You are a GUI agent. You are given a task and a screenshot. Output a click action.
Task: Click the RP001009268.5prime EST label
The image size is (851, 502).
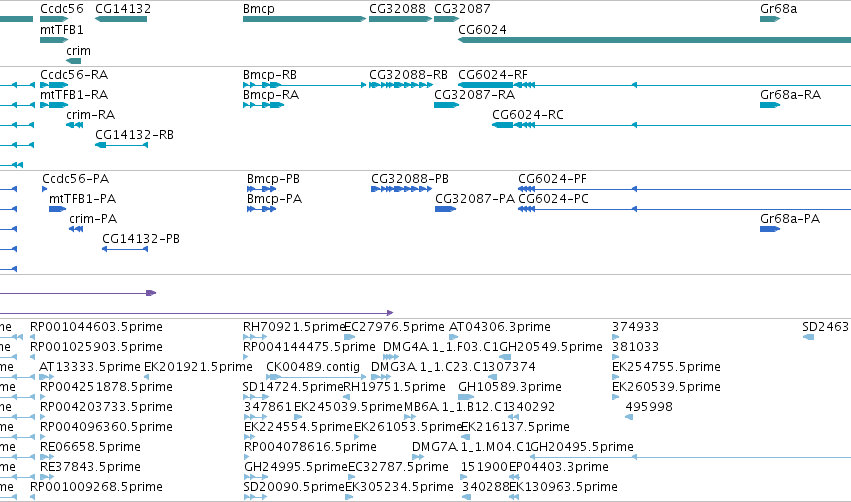pyautogui.click(x=96, y=487)
